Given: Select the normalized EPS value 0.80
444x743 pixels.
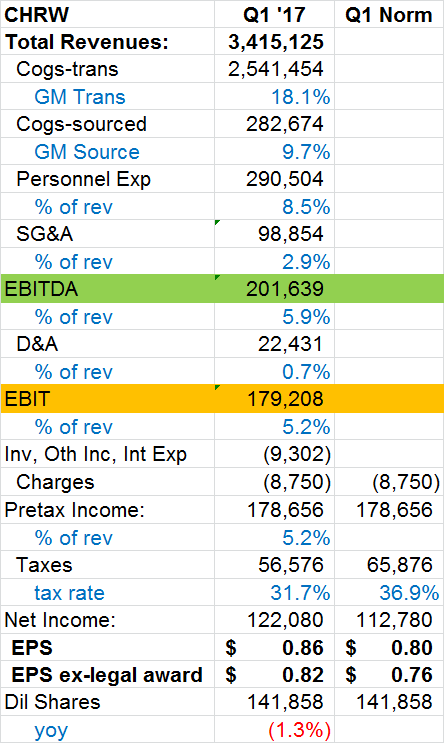Looking at the screenshot, I should point(412,648).
